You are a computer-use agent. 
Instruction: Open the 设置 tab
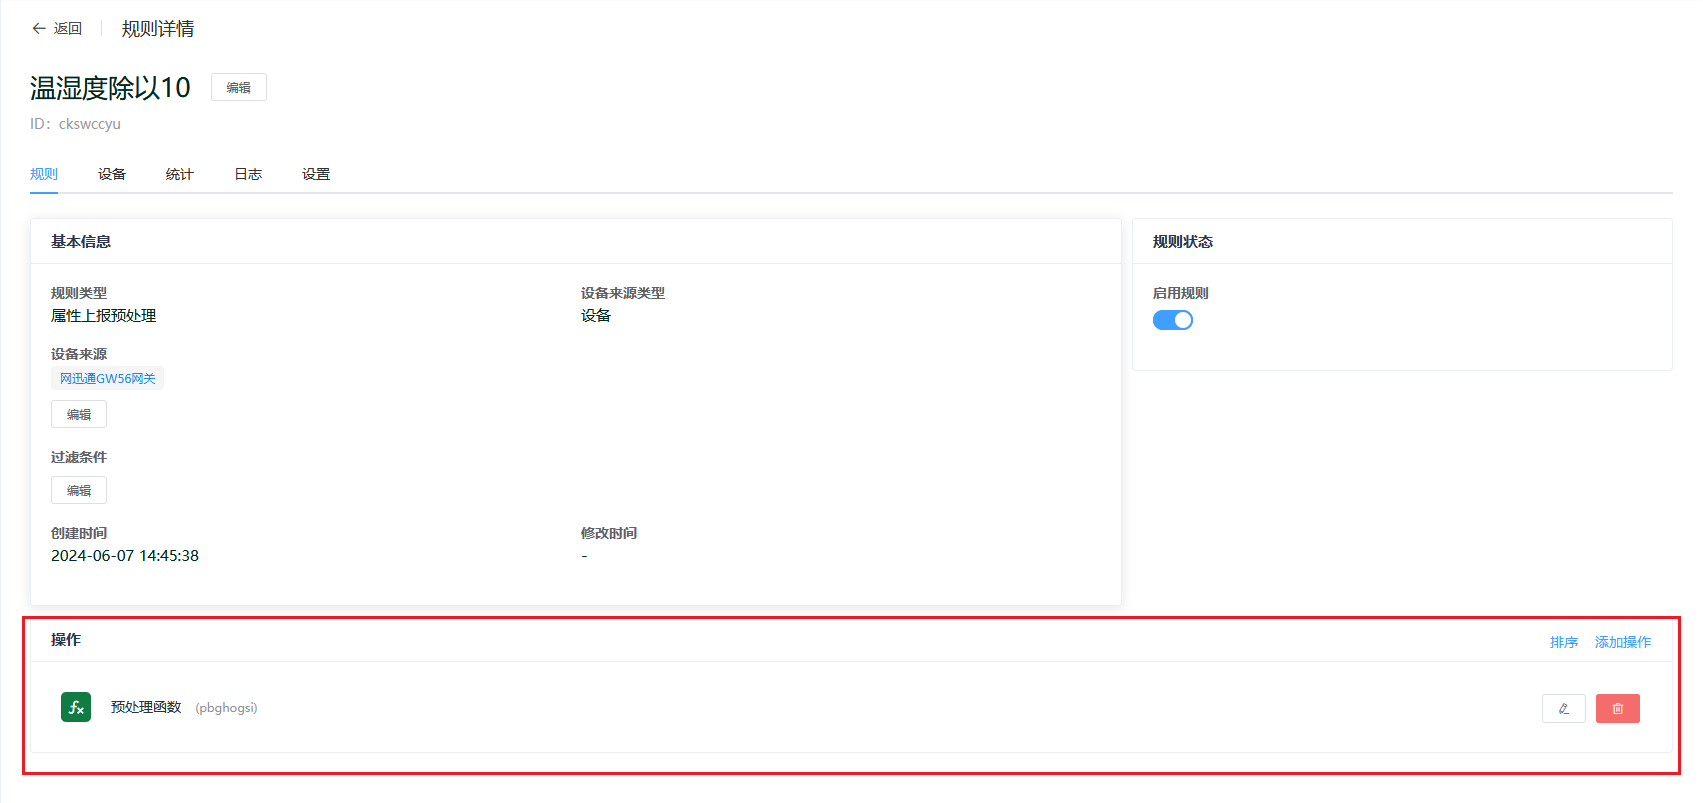(316, 174)
